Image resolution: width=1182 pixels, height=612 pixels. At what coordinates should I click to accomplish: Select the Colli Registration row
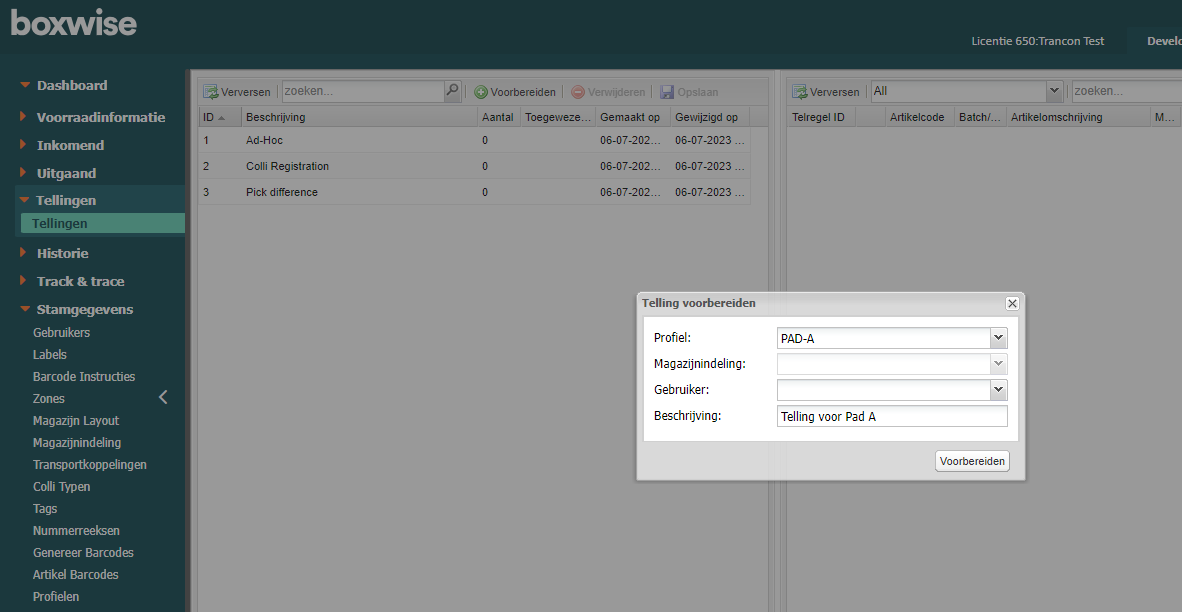point(287,166)
